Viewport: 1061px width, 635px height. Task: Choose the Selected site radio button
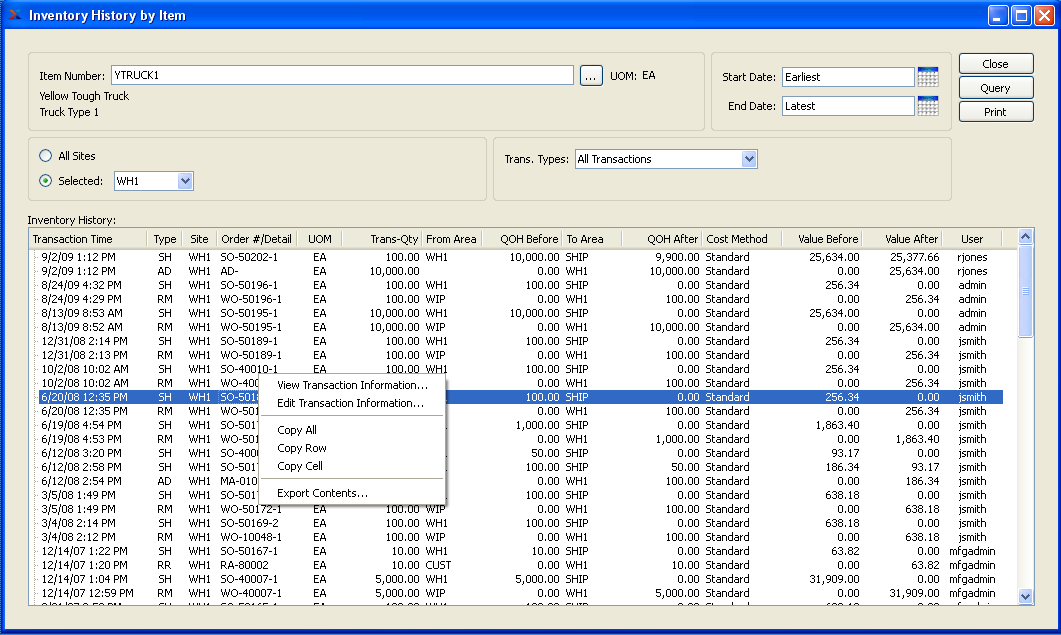[x=45, y=181]
